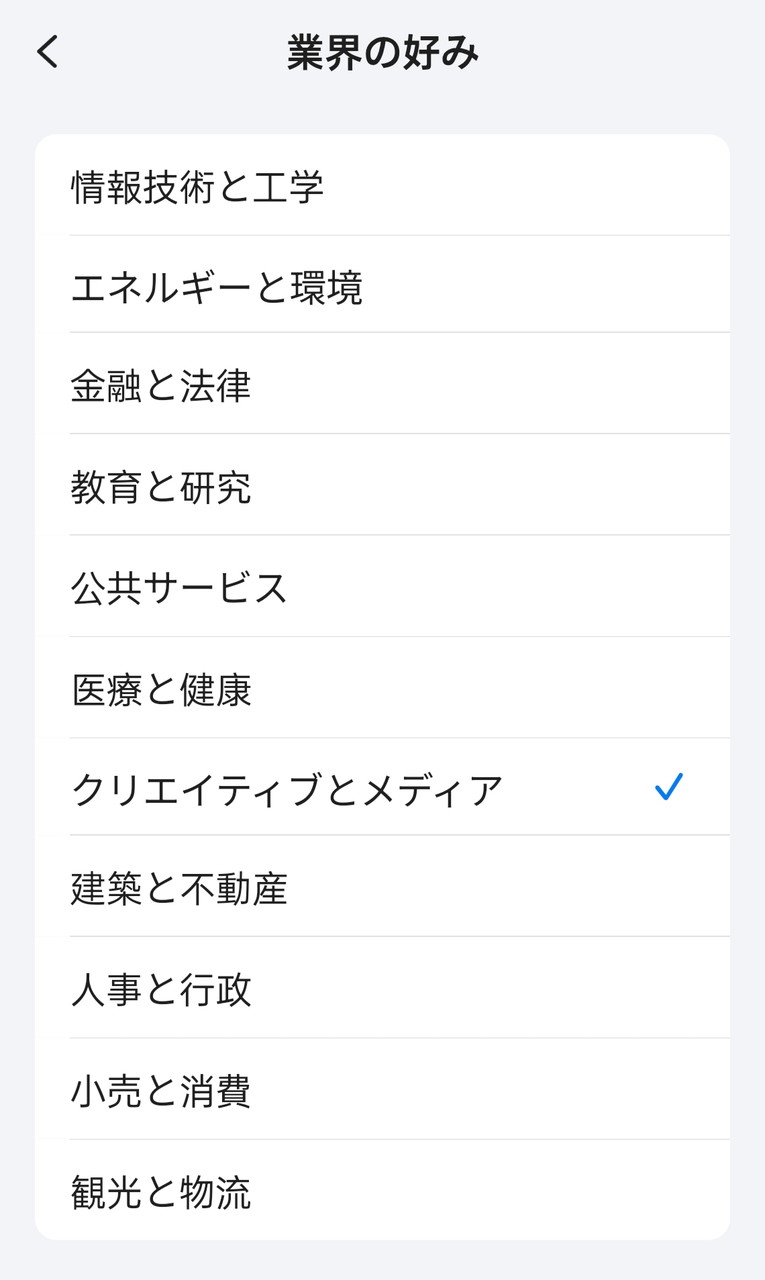Select 建築と不動産 as the preference
This screenshot has height=1280, width=765.
tap(180, 889)
